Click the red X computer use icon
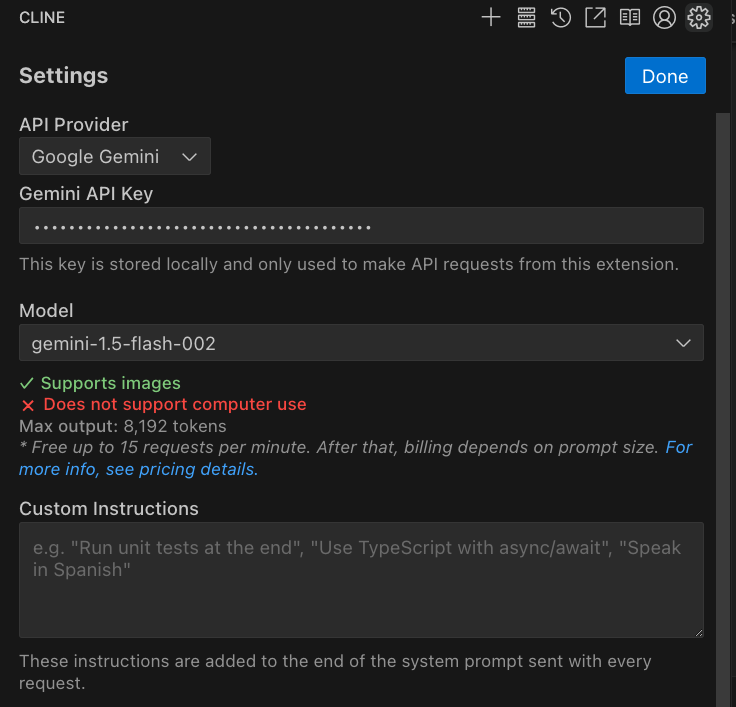 pyautogui.click(x=28, y=405)
